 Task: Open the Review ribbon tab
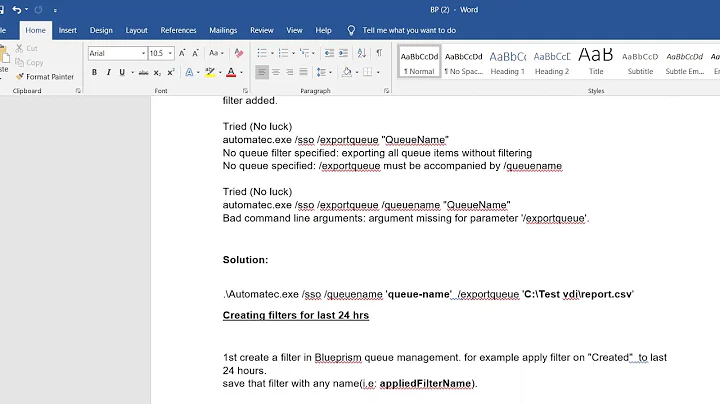(262, 30)
